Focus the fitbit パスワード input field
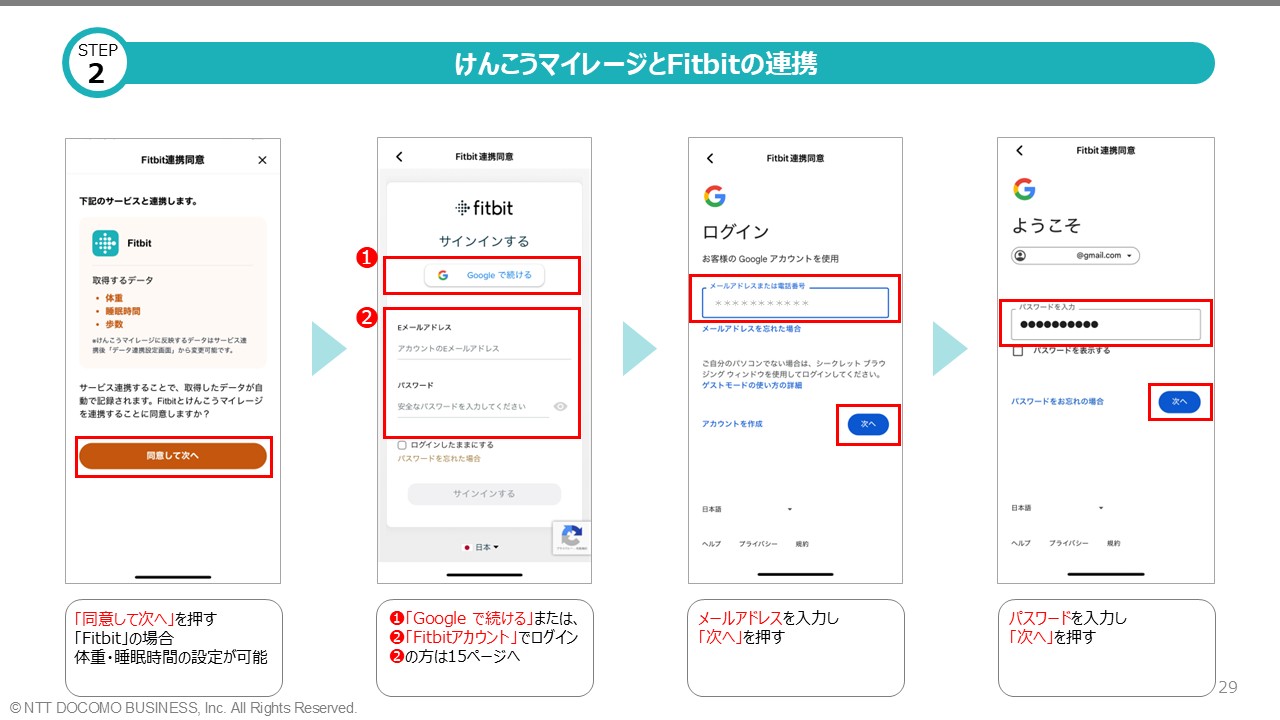 [472, 406]
